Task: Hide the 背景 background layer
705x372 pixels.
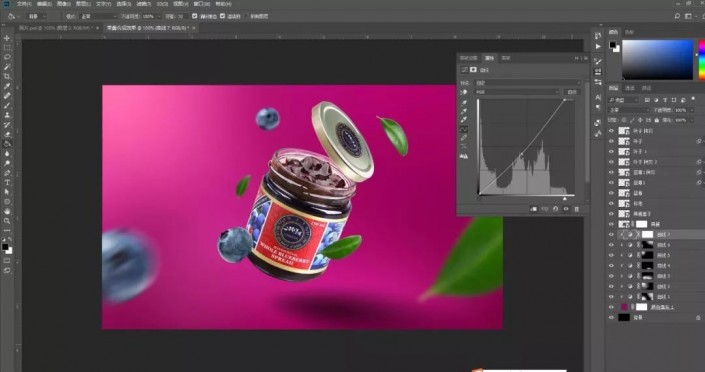Action: 611,317
